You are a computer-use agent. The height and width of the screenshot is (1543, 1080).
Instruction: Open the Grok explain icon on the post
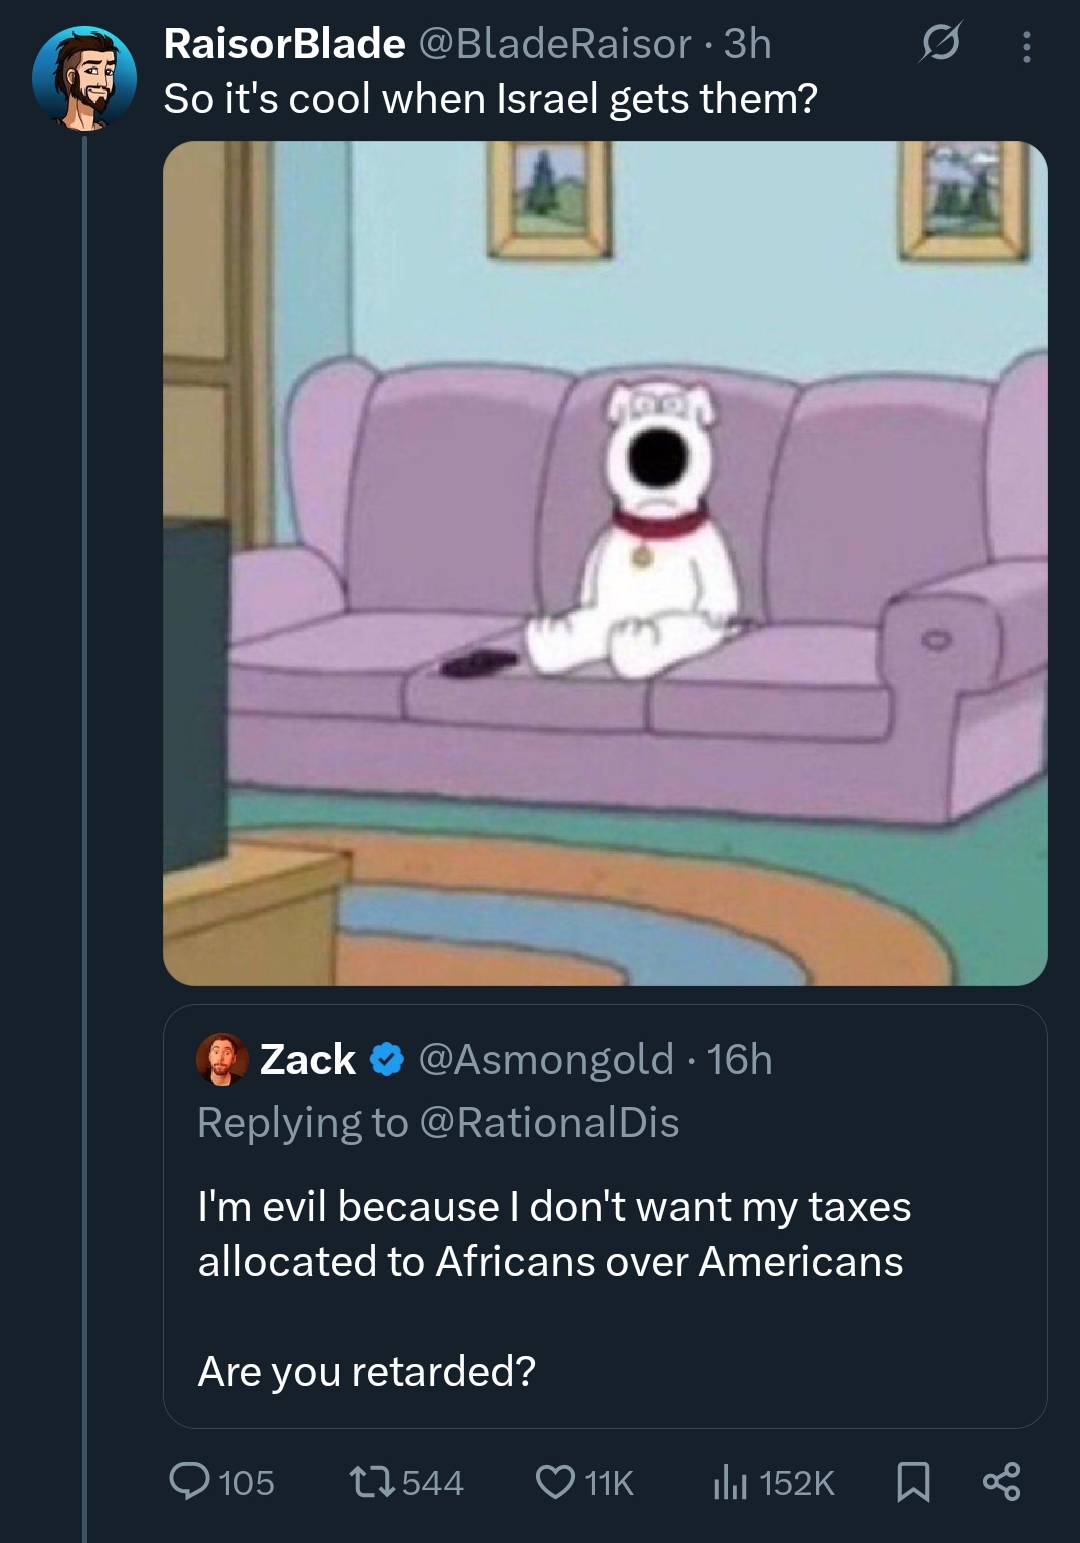point(940,46)
